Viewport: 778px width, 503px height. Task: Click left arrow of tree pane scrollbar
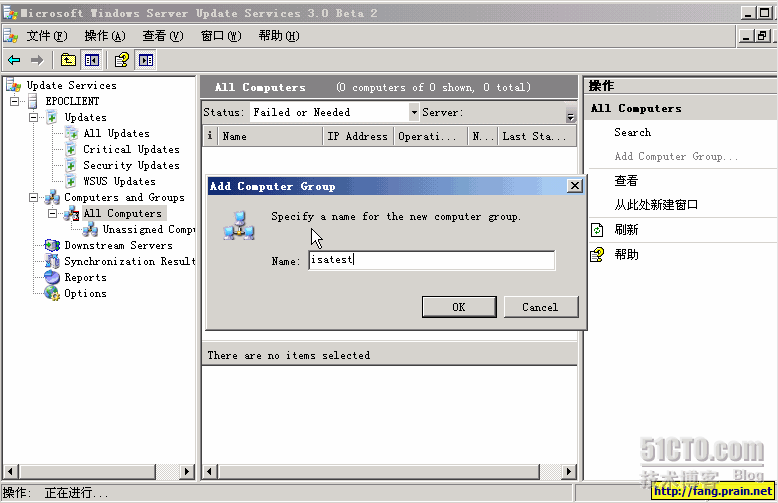11,471
